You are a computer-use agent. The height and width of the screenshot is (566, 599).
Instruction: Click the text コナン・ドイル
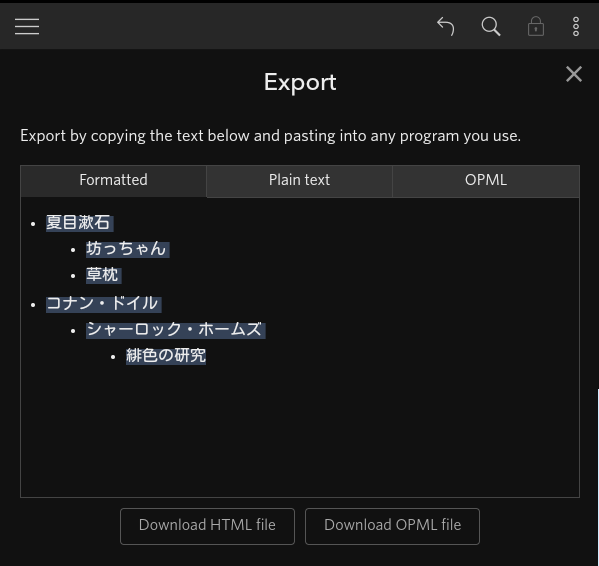[103, 304]
